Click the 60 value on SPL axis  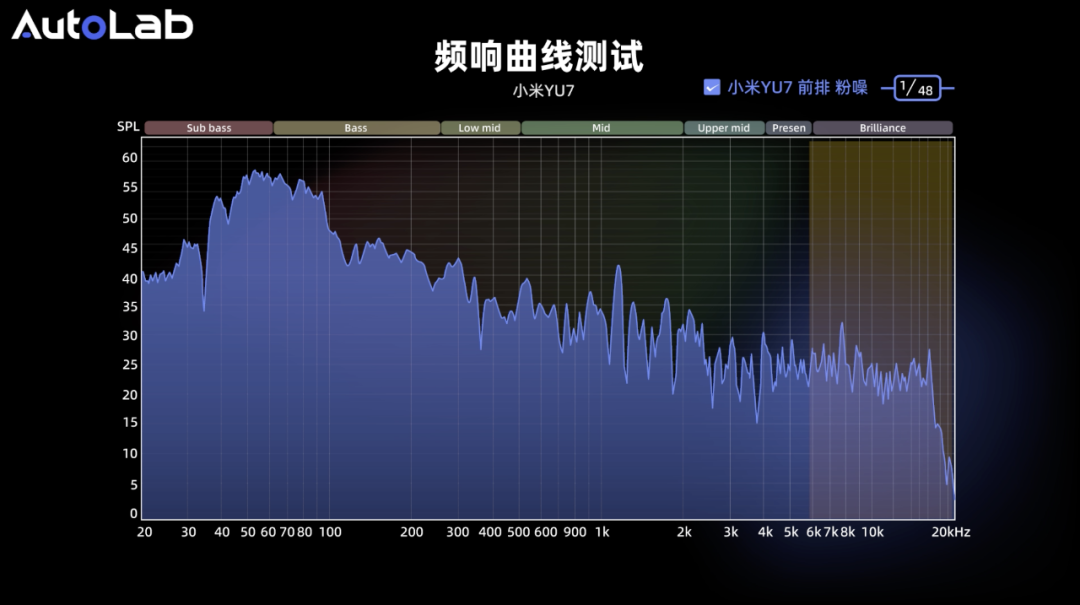[129, 158]
